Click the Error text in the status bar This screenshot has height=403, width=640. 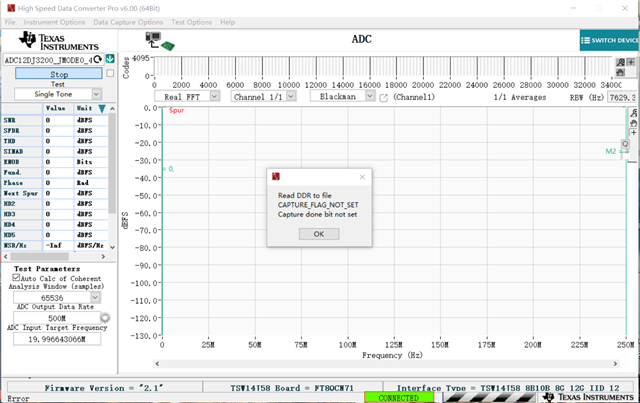pos(18,399)
